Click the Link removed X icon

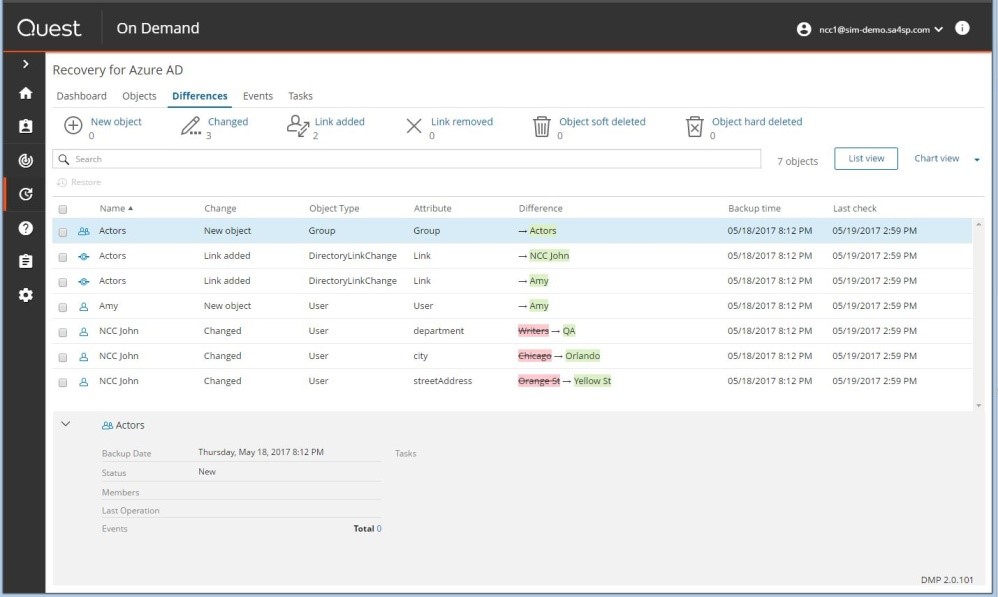point(414,126)
